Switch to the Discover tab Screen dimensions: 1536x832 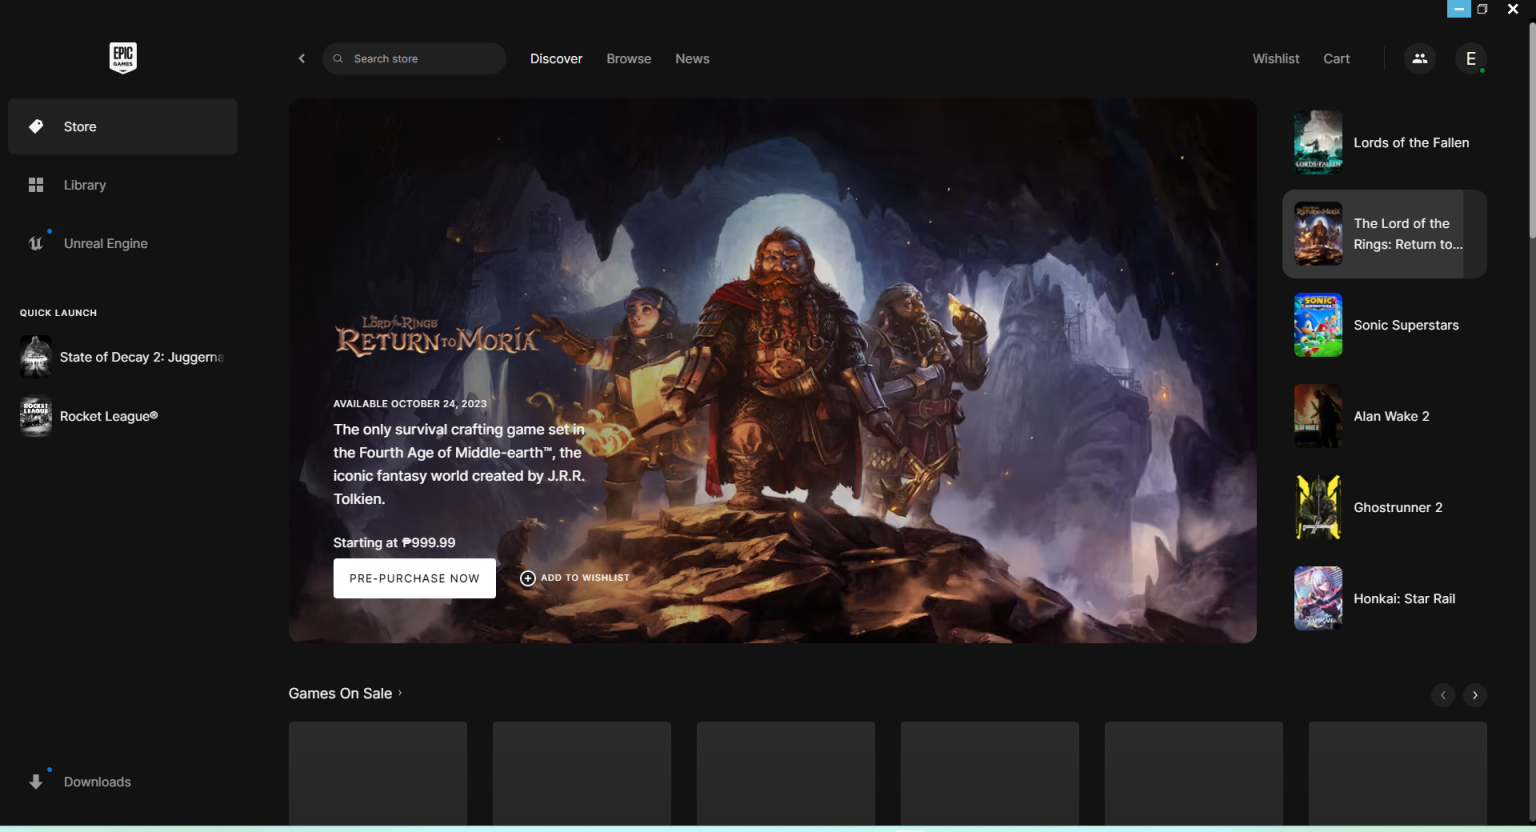pos(556,58)
